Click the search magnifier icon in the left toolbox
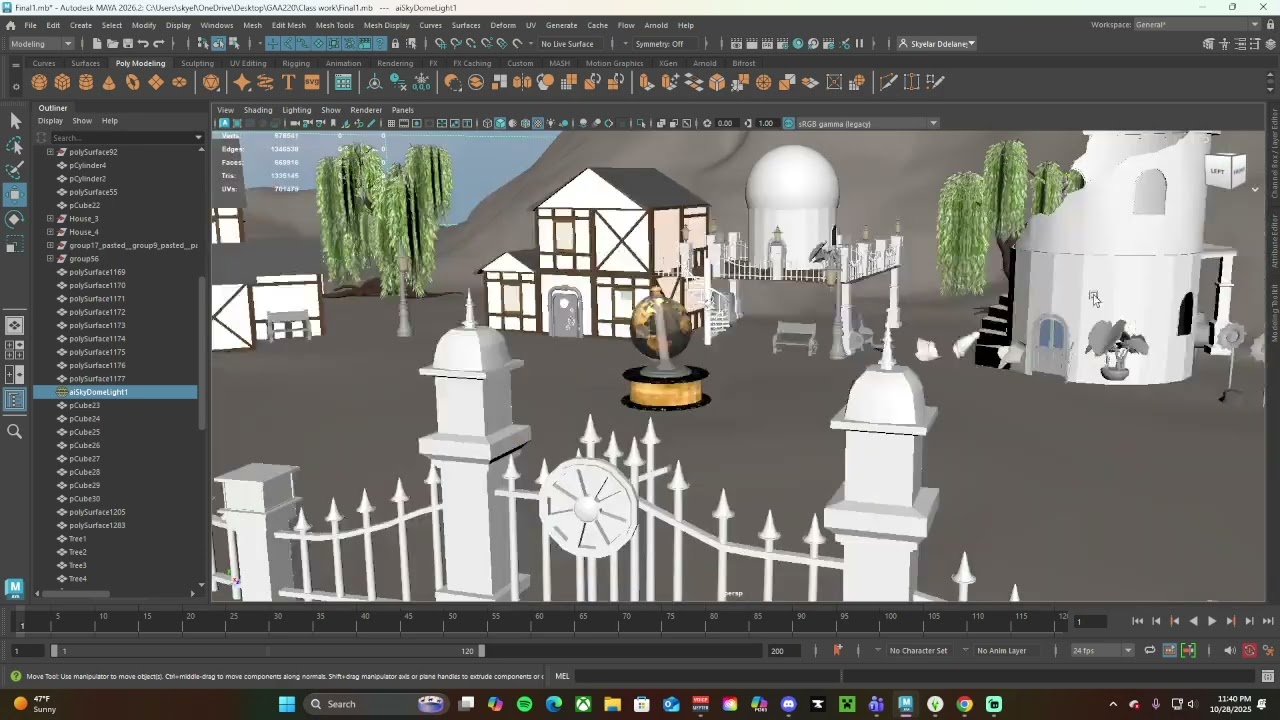 (15, 431)
